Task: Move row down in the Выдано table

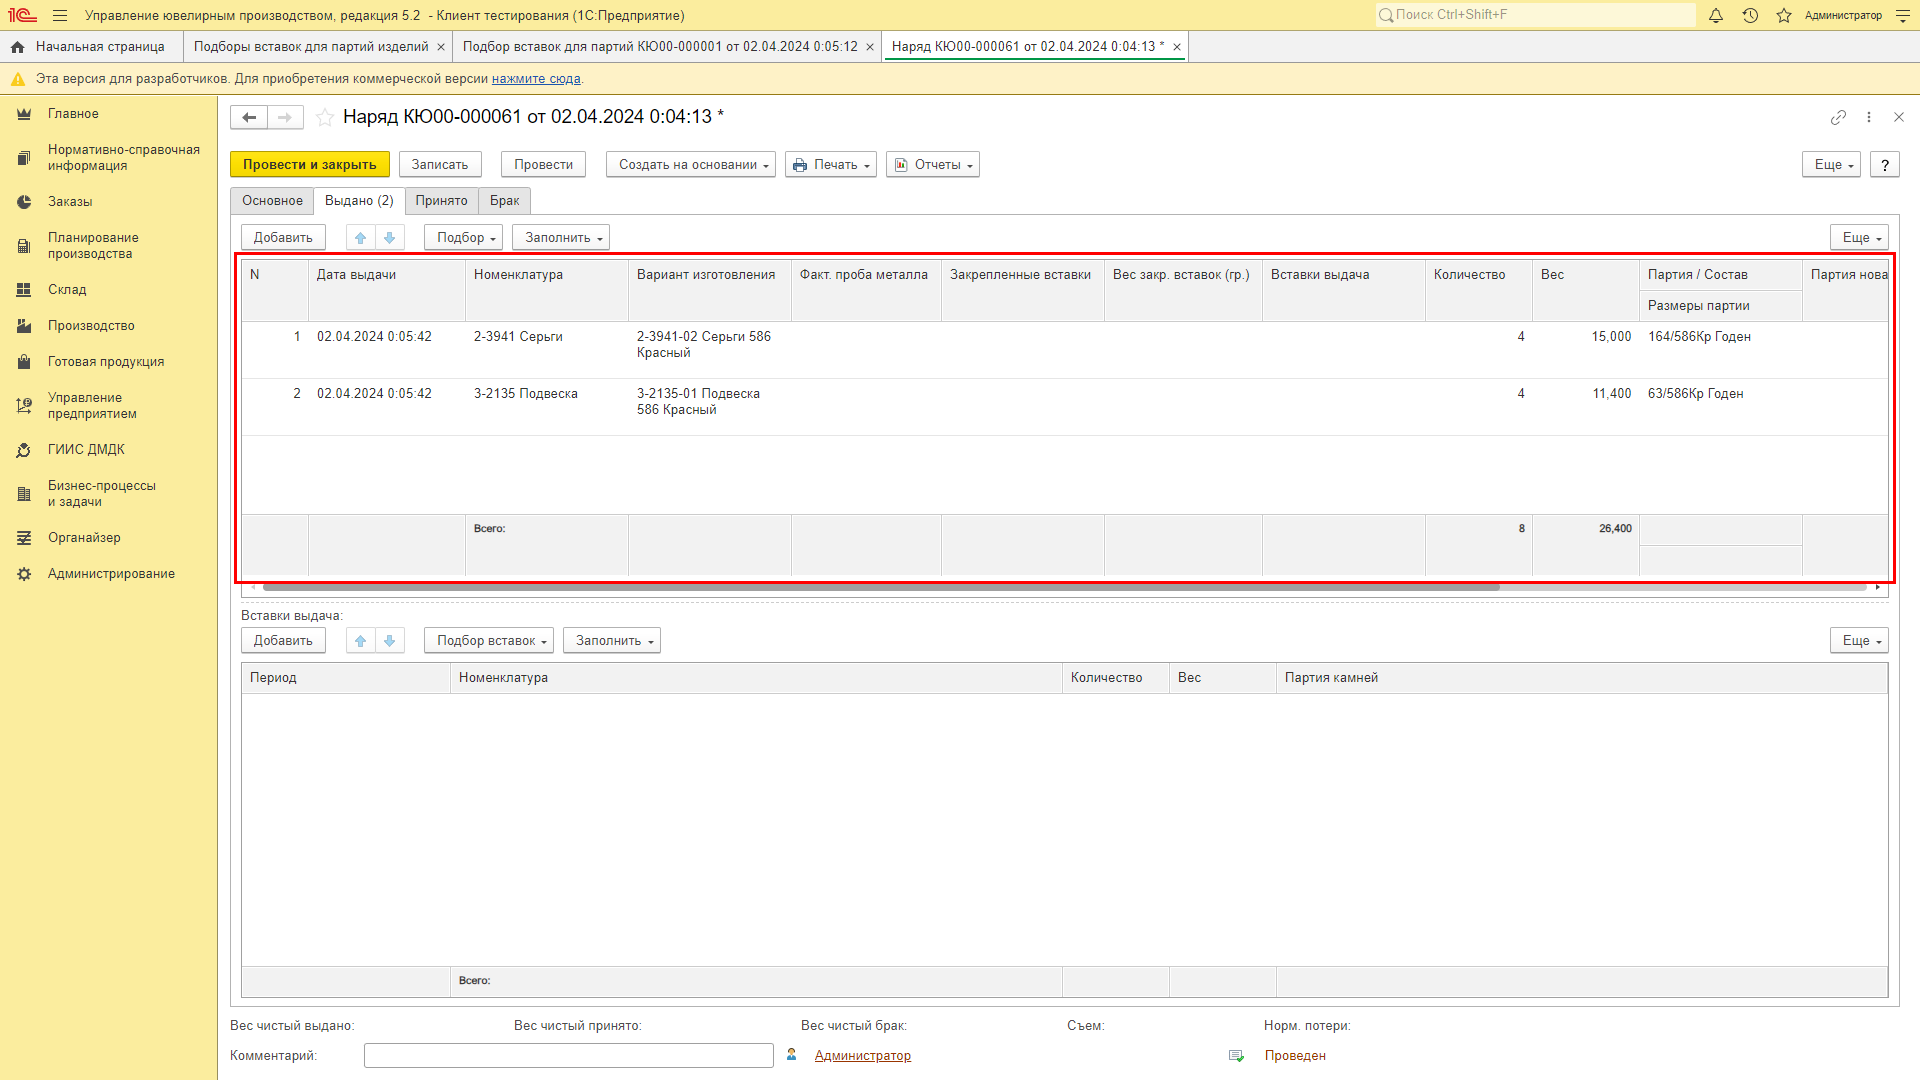Action: (390, 237)
